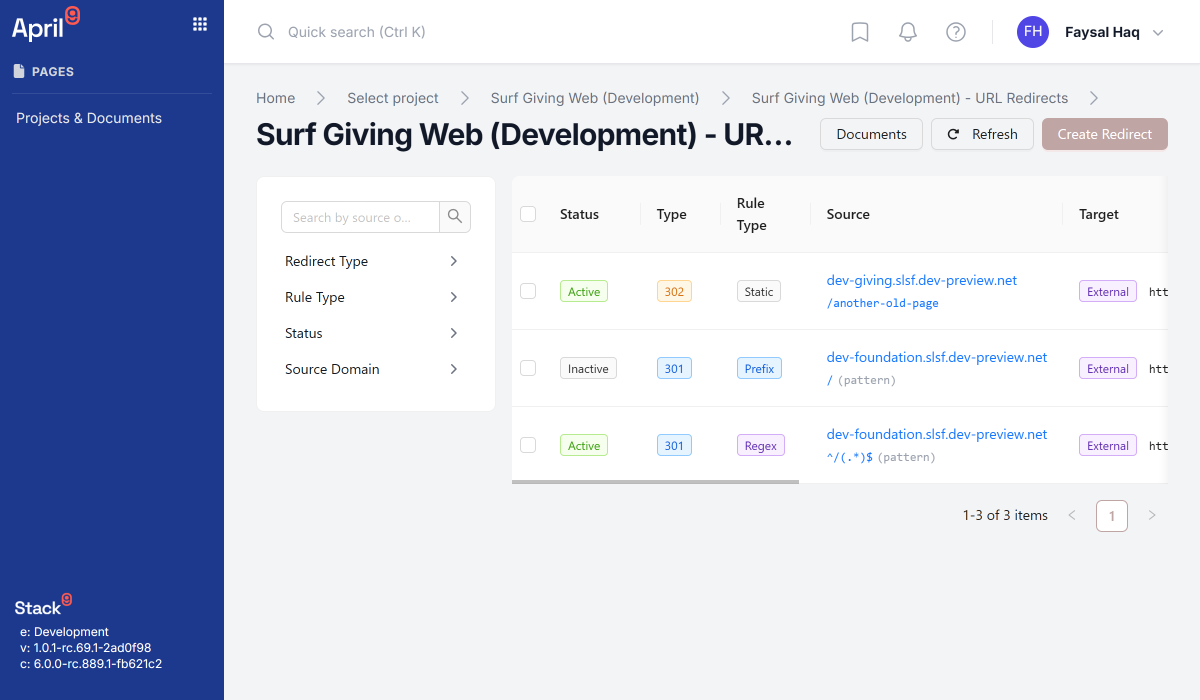
Task: Open the Regex row dev-foundation source link
Action: pos(937,434)
